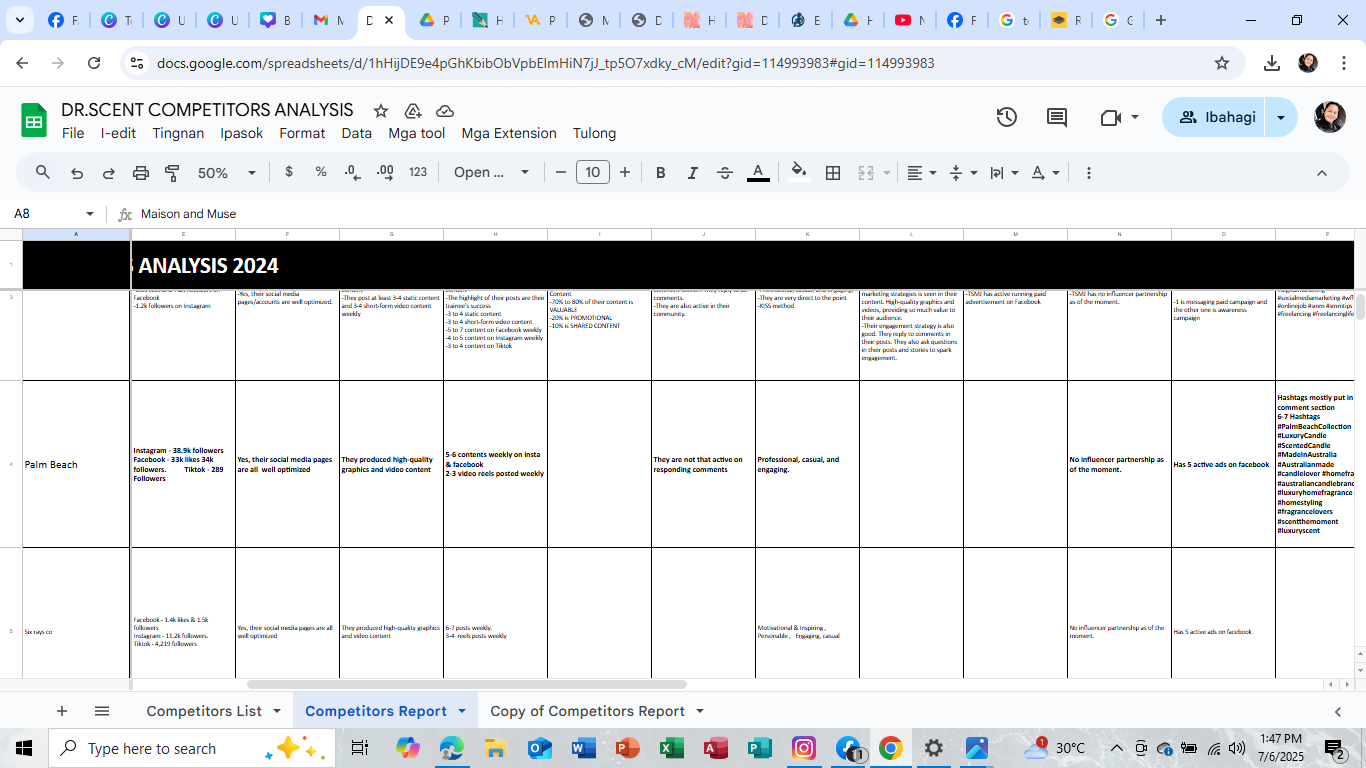Start a Meet call camera icon
Image resolution: width=1366 pixels, height=768 pixels.
pos(1110,117)
